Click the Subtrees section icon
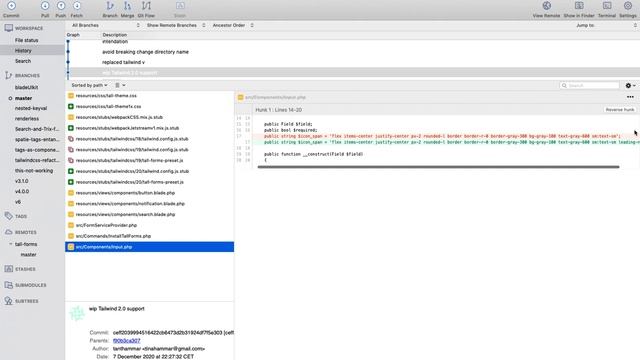 tap(9, 301)
